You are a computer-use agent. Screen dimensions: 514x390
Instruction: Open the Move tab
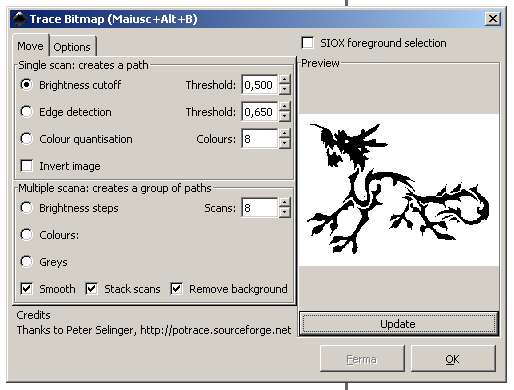[x=30, y=46]
